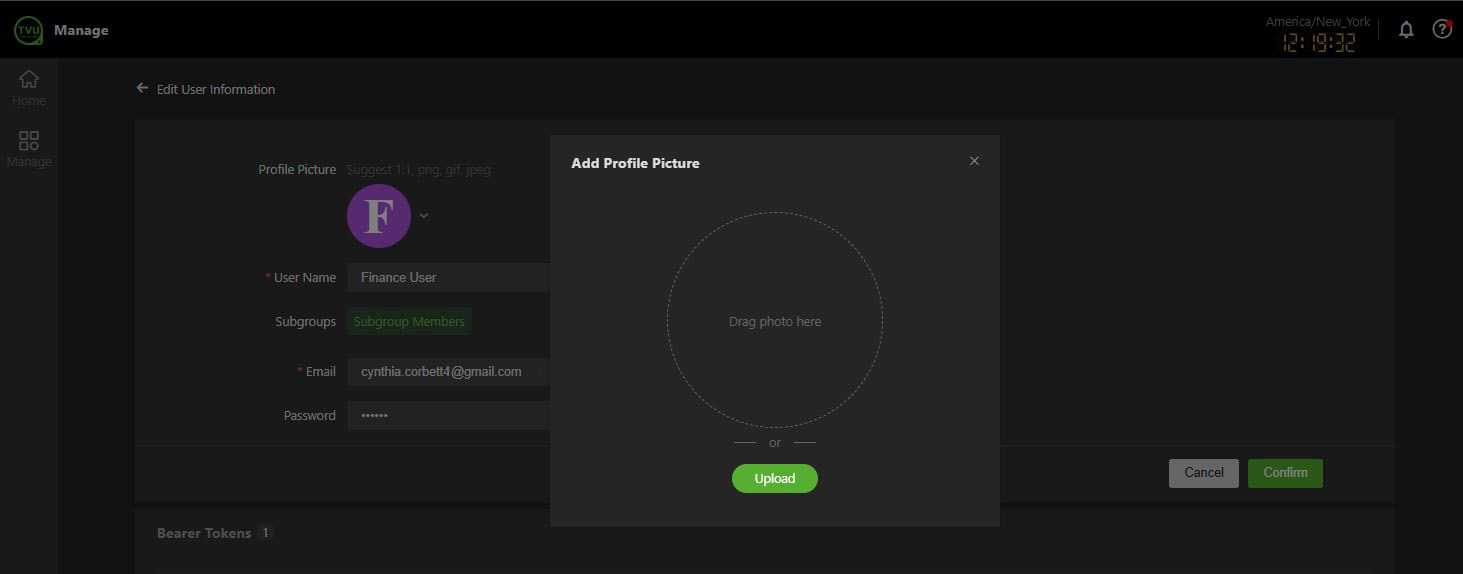Focus the Password input field
The width and height of the screenshot is (1463, 574).
(449, 416)
